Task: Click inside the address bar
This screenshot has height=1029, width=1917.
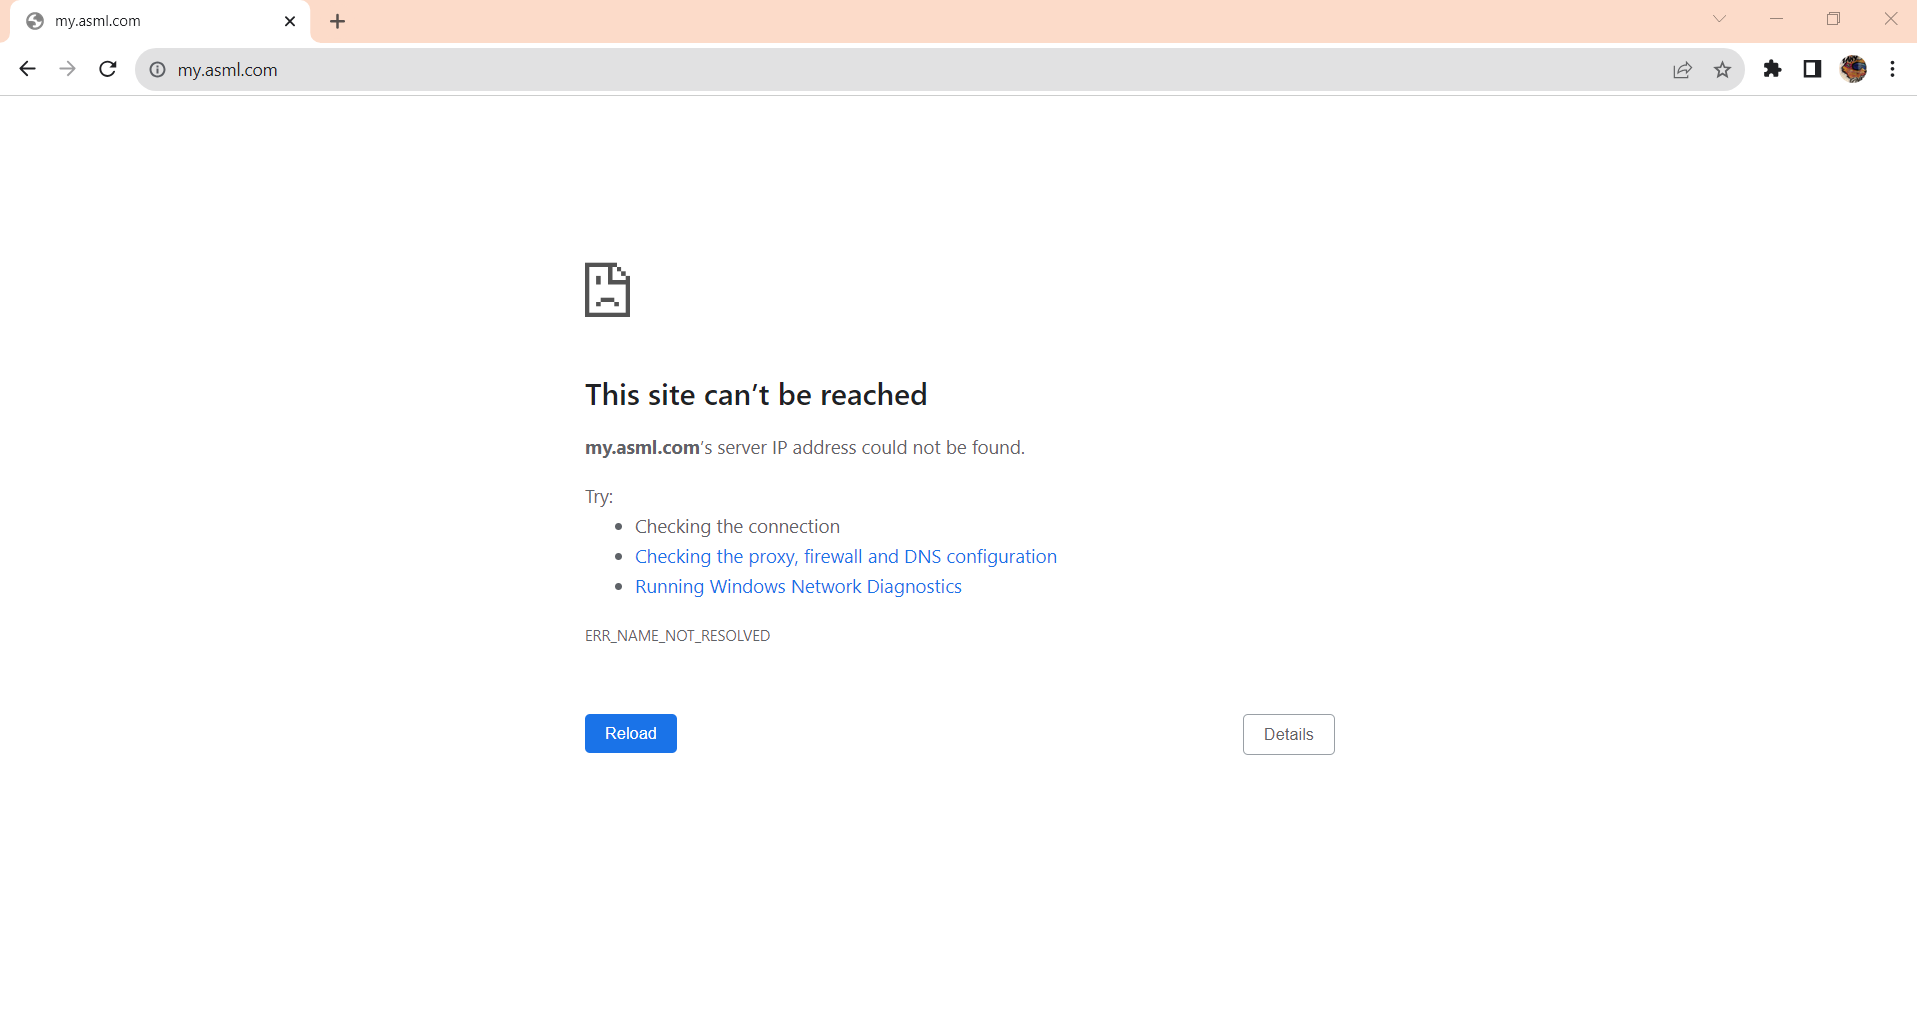Action: click(x=600, y=70)
